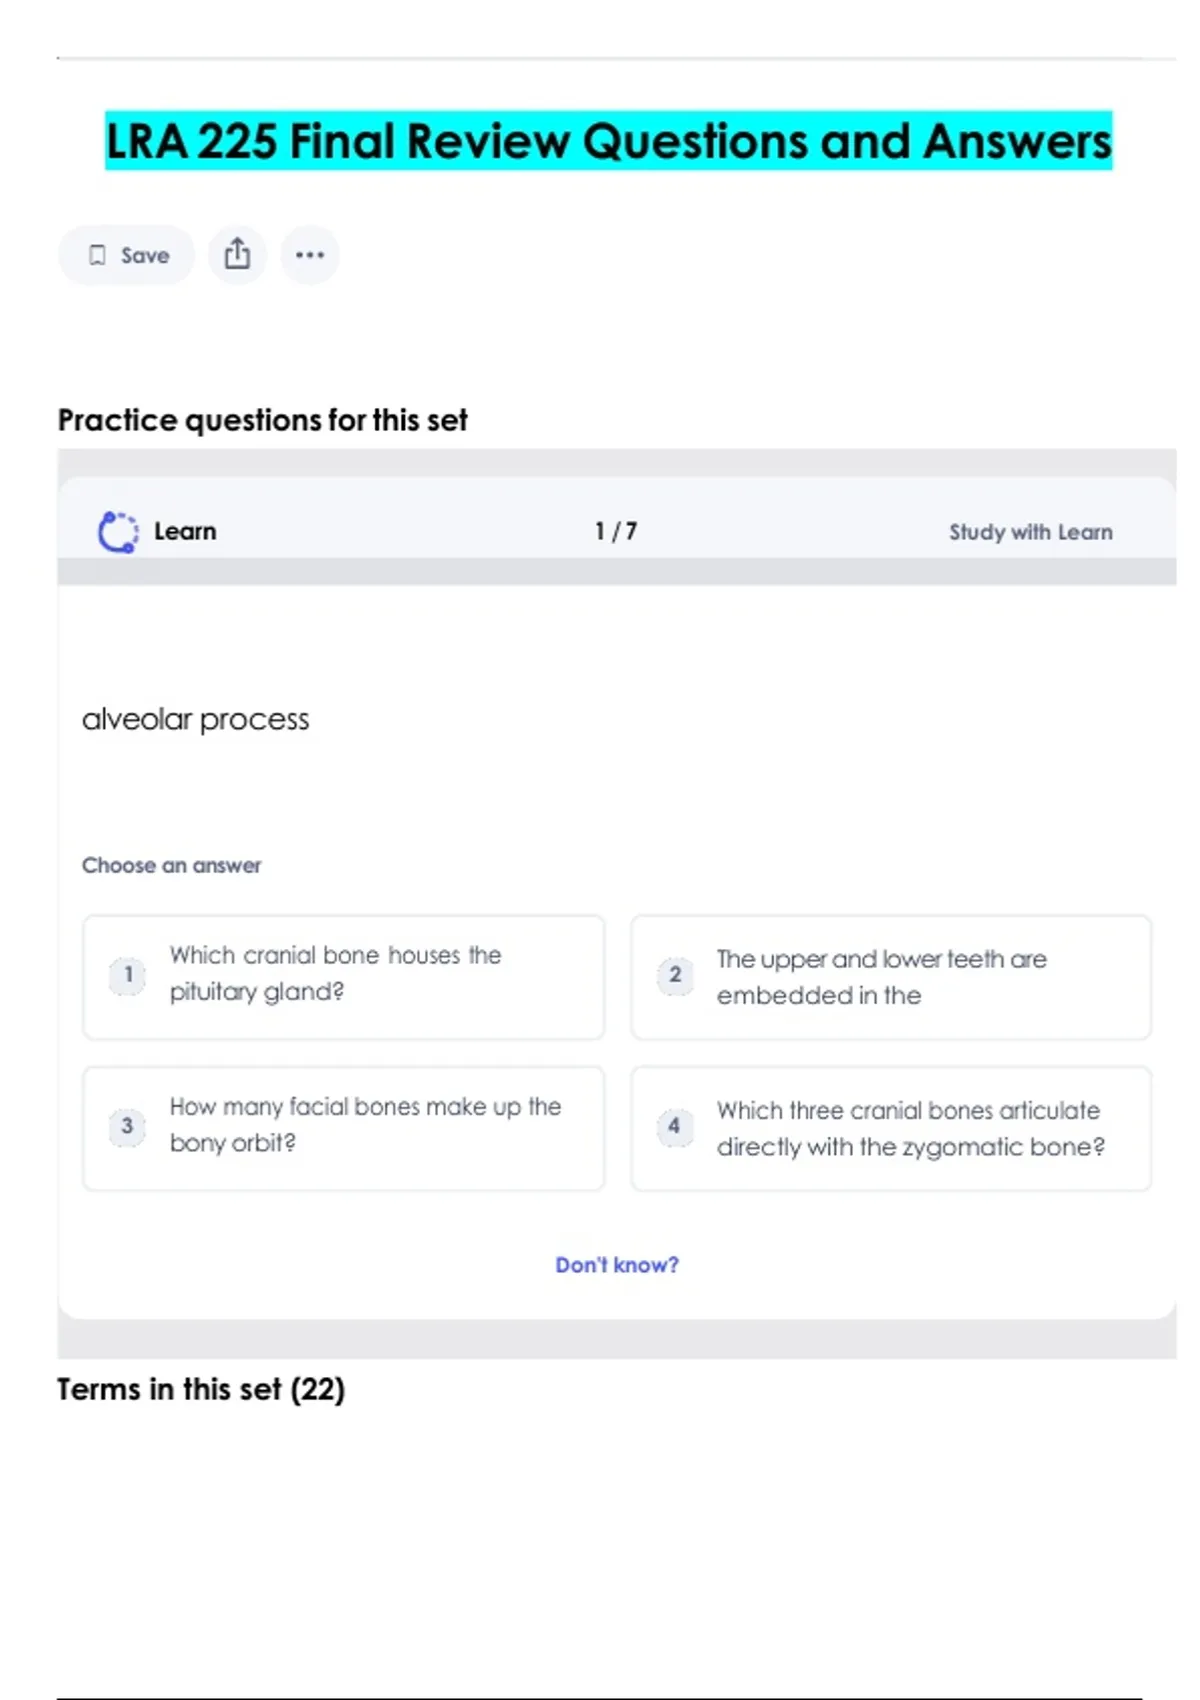
Task: Click the circular Learn mode icon
Action: tap(118, 532)
